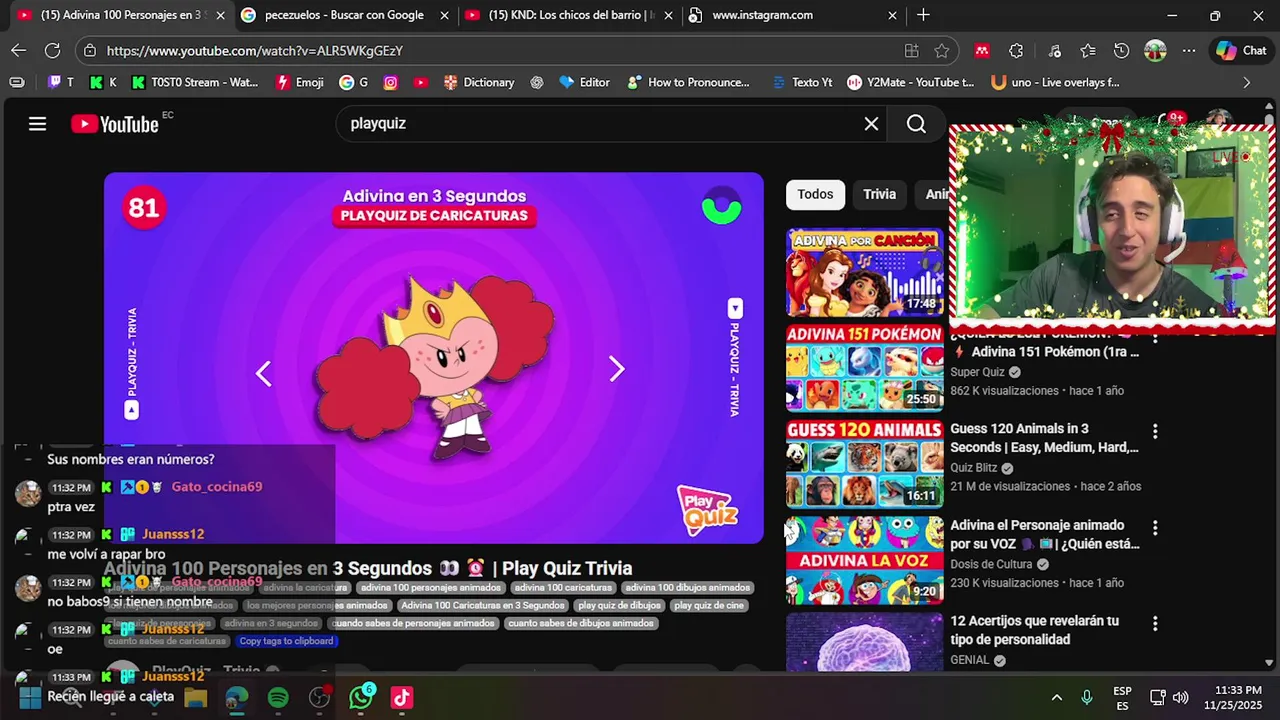Screen dimensions: 1280x720
Task: Open options for Adivina el Personaje video
Action: tap(1155, 527)
